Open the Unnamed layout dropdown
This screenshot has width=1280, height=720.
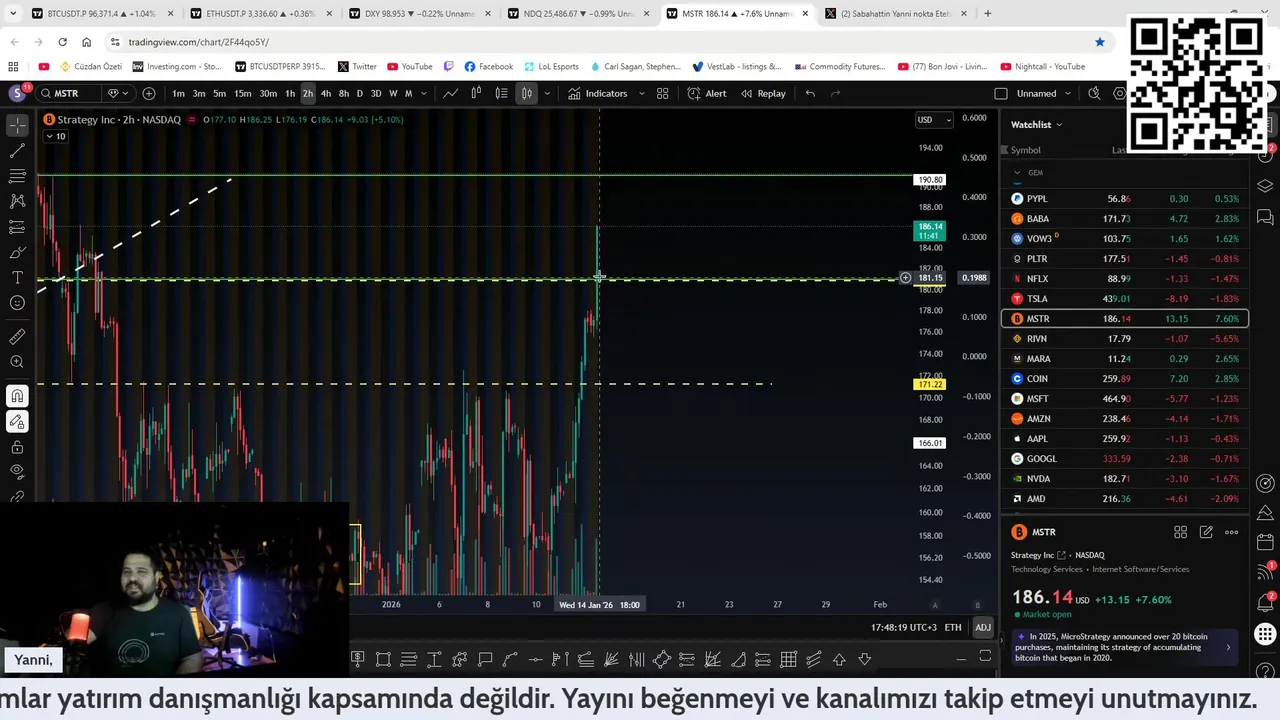[1043, 93]
